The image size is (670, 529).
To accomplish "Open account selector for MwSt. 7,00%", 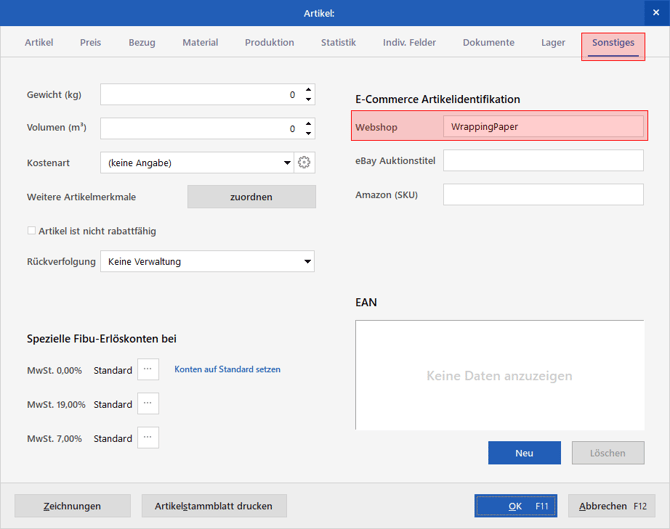I will pos(148,438).
